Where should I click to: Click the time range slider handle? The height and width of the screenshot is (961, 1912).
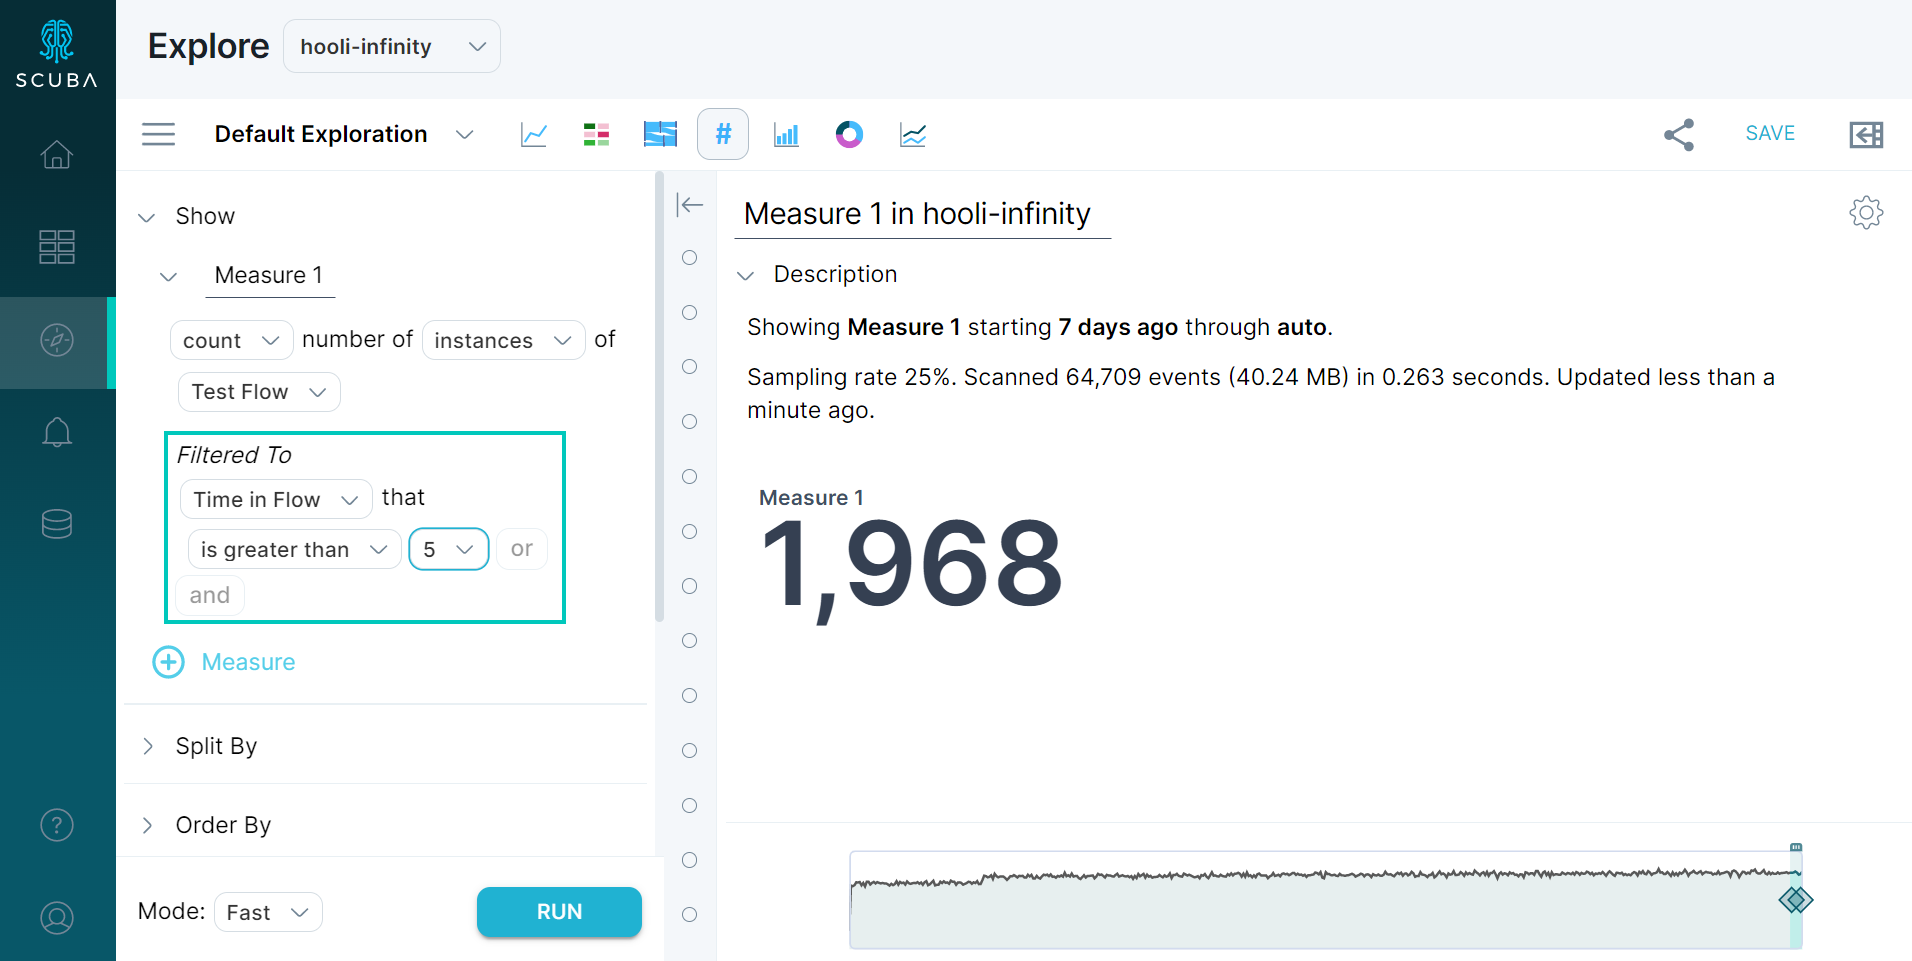click(1796, 900)
